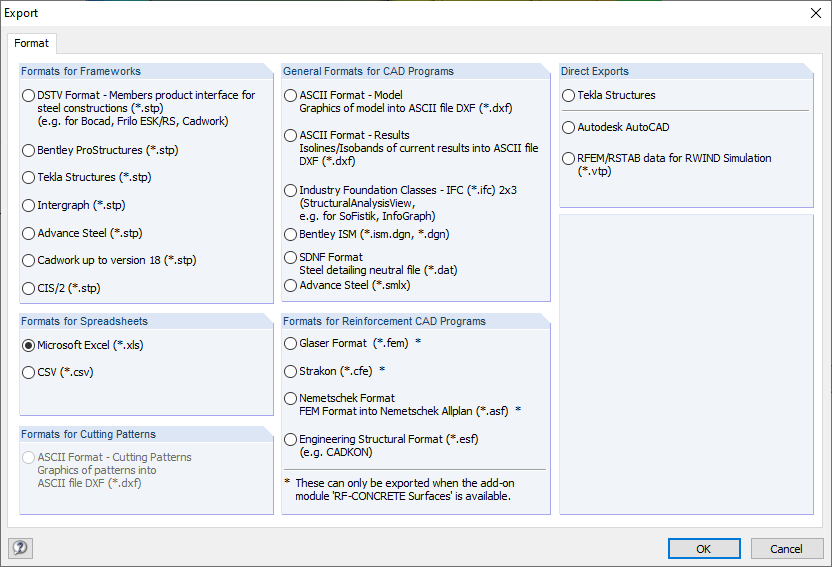The width and height of the screenshot is (832, 567).
Task: Pick the Bentley ISM (*.ism.dgn) option
Action: click(291, 234)
